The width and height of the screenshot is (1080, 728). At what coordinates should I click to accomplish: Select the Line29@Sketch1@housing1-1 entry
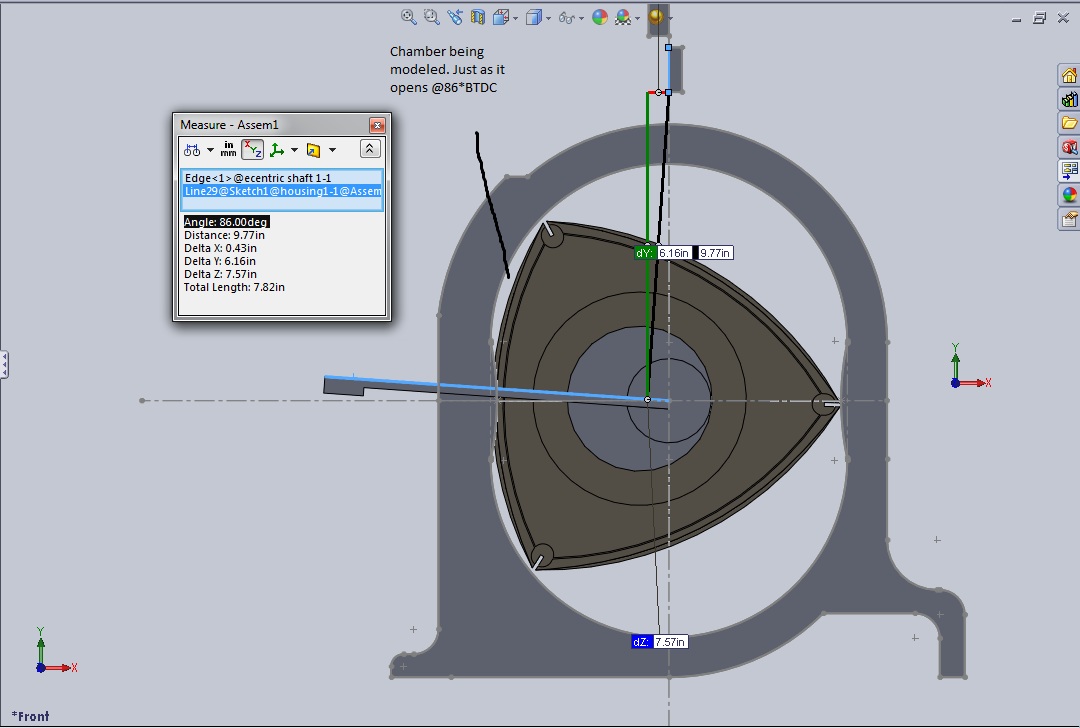click(282, 191)
